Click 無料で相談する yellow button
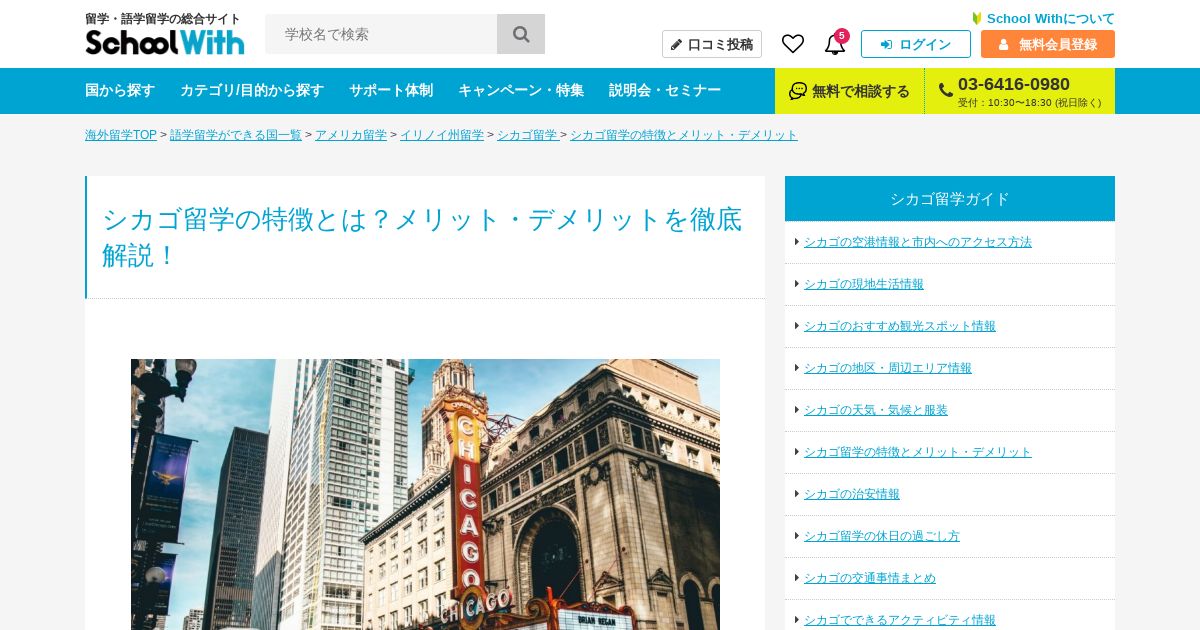 pos(850,91)
